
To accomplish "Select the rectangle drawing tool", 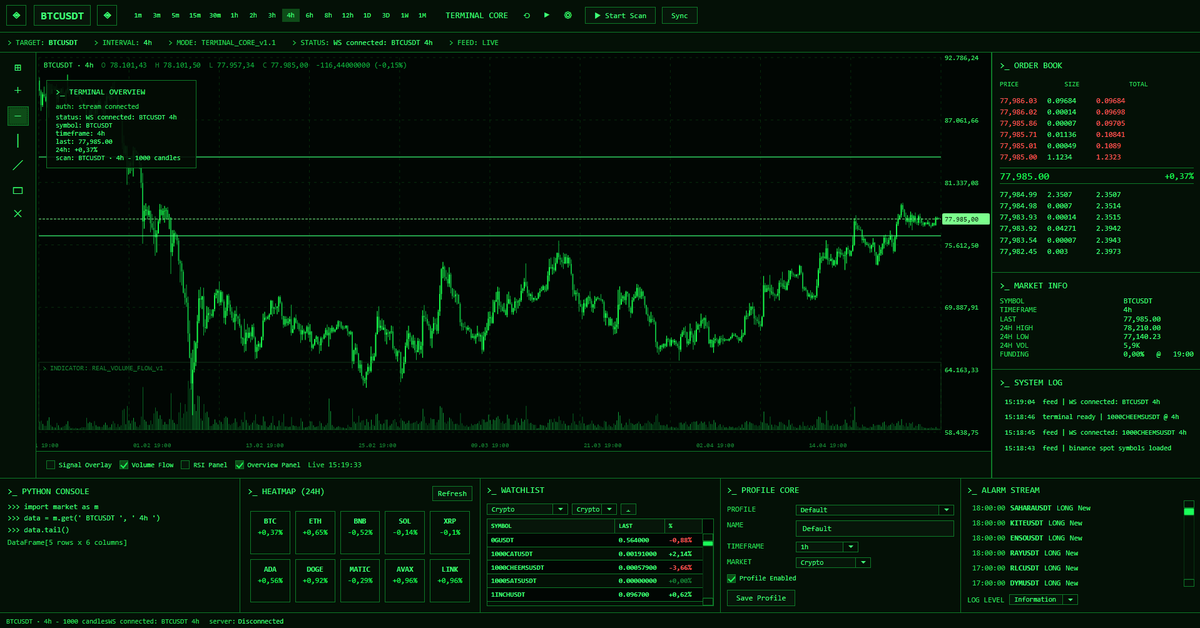I will (18, 189).
